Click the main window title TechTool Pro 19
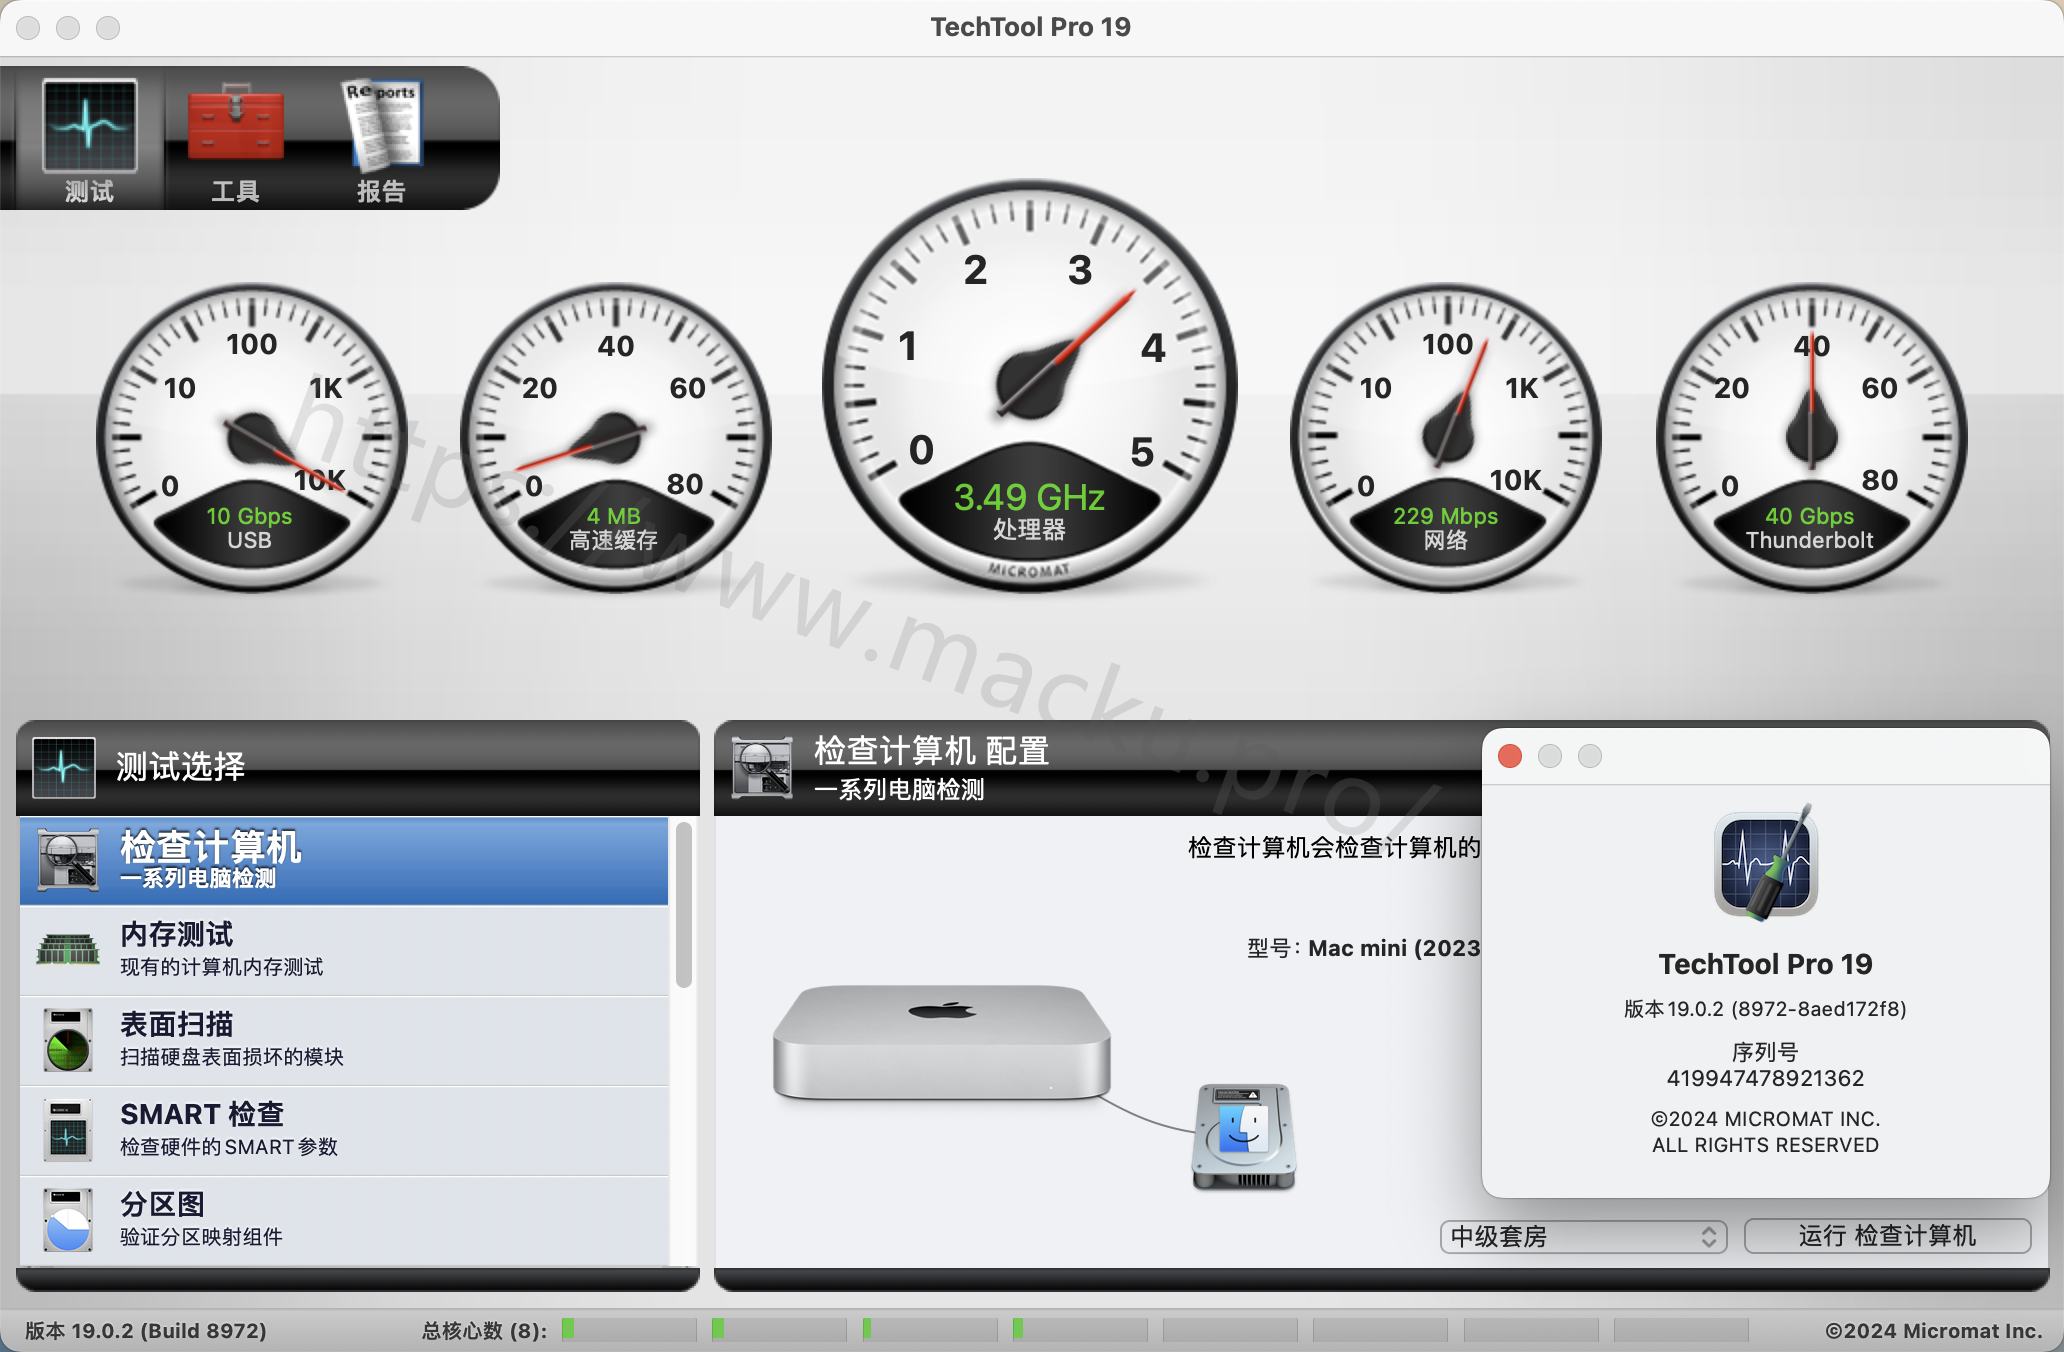Image resolution: width=2064 pixels, height=1352 pixels. tap(1031, 27)
